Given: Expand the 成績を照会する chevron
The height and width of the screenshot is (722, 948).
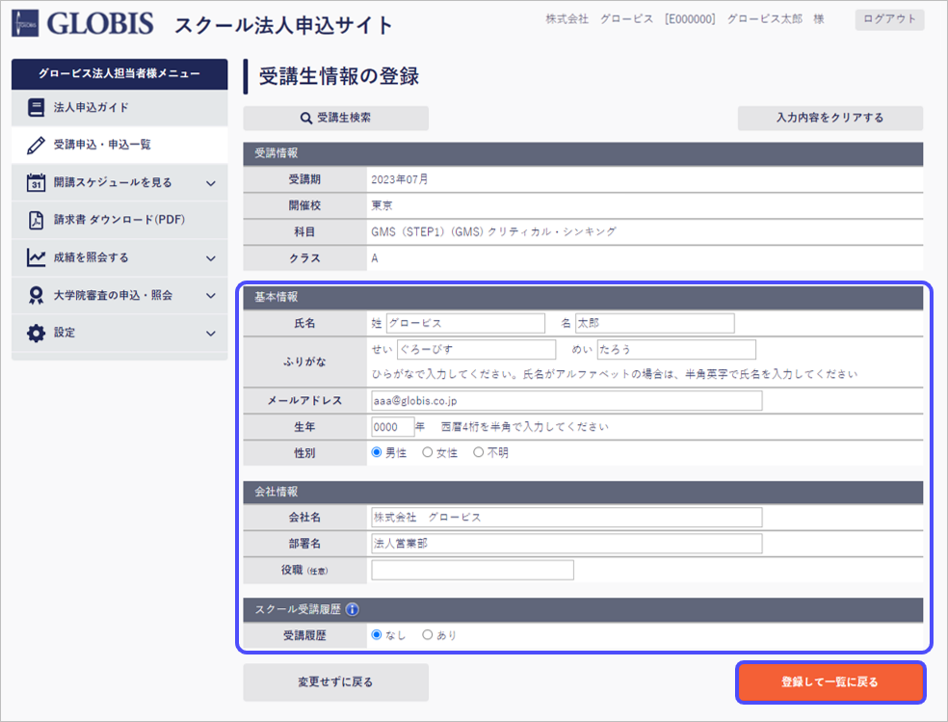Looking at the screenshot, I should [x=211, y=258].
